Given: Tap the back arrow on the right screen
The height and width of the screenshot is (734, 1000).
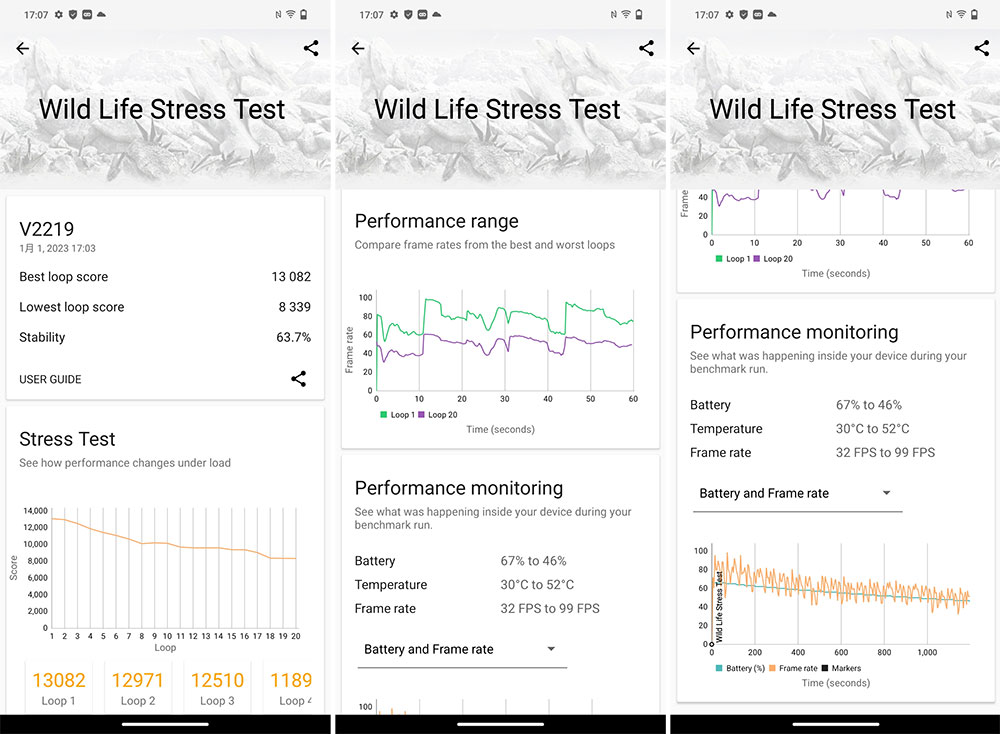Looking at the screenshot, I should (694, 48).
